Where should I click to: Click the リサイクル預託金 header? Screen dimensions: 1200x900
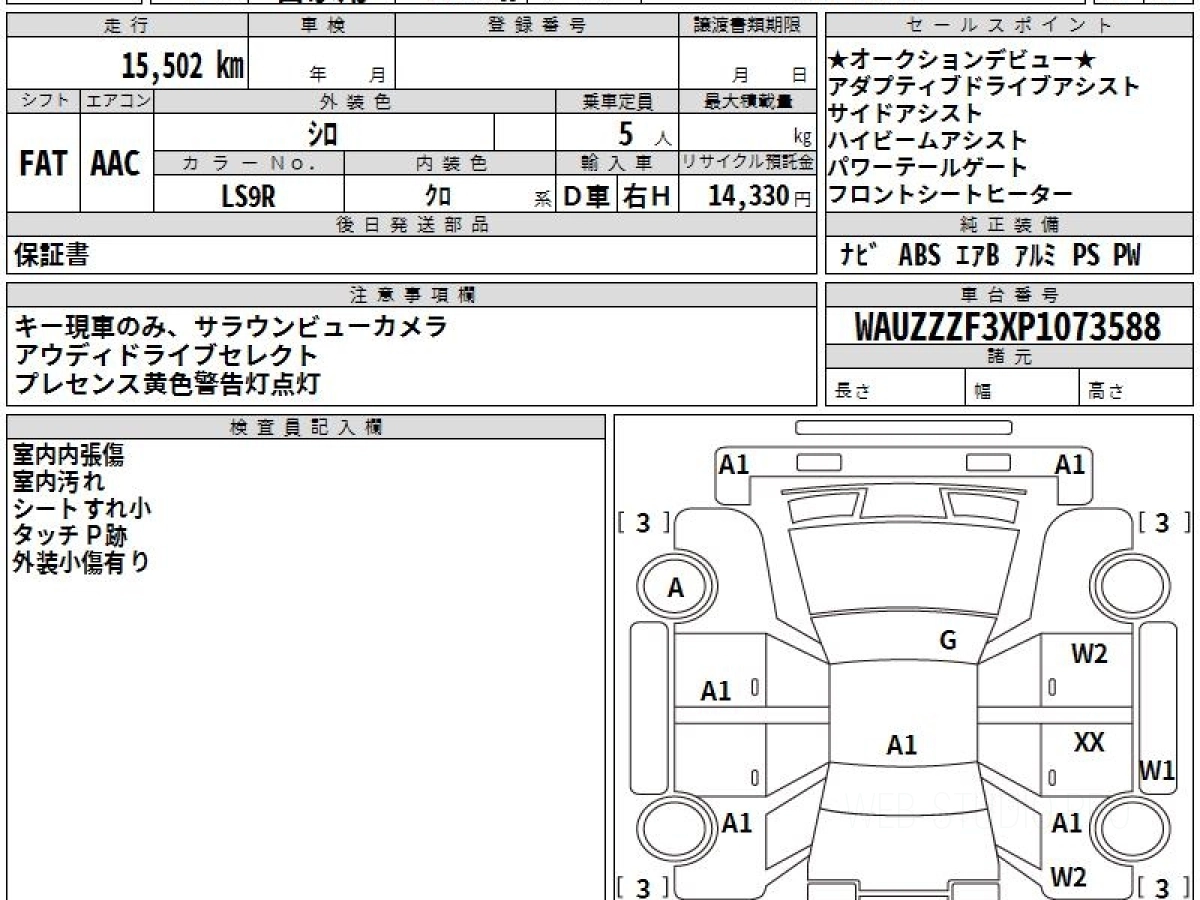[748, 164]
